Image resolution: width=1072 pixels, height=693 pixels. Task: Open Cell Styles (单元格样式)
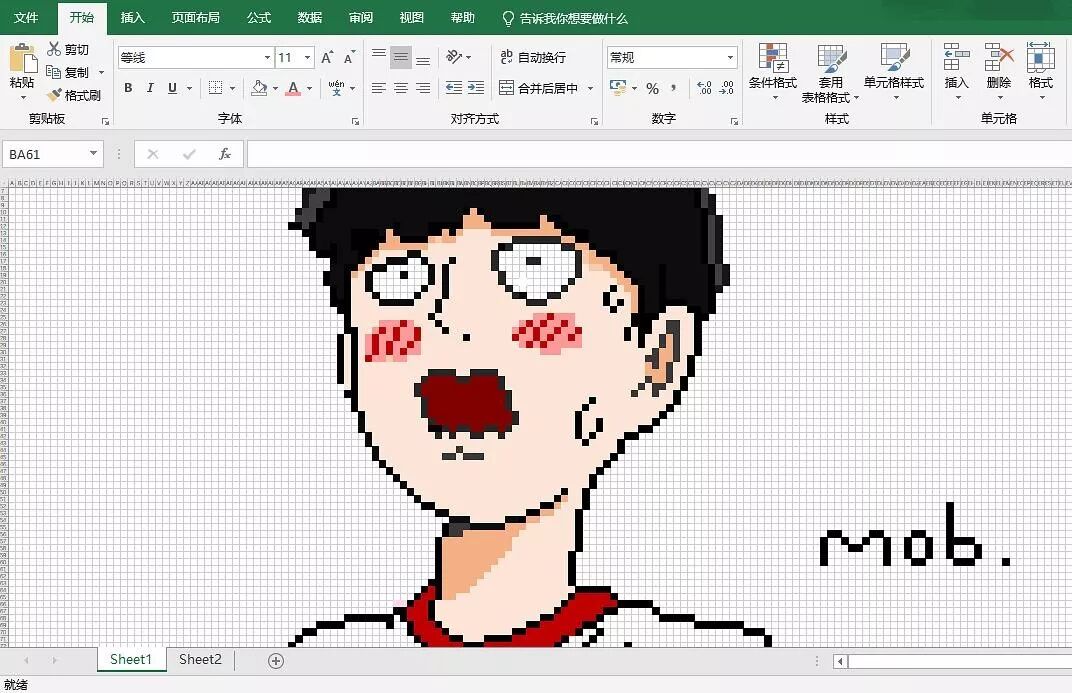point(894,71)
